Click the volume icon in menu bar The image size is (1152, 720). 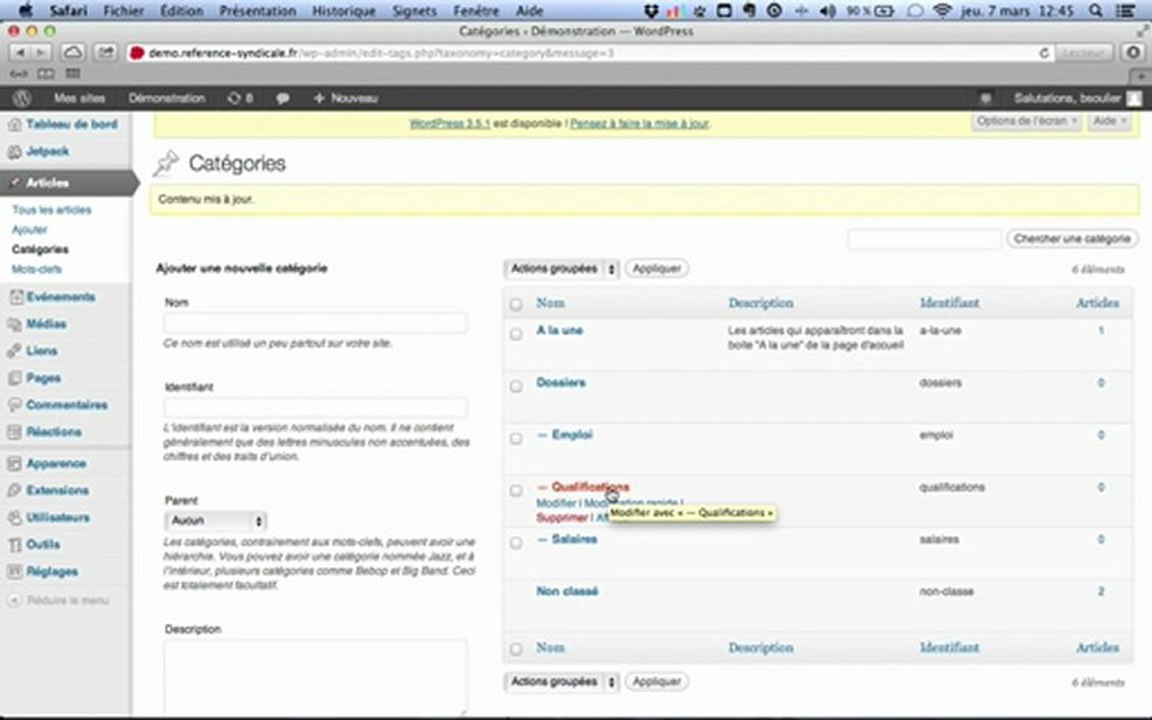[827, 11]
